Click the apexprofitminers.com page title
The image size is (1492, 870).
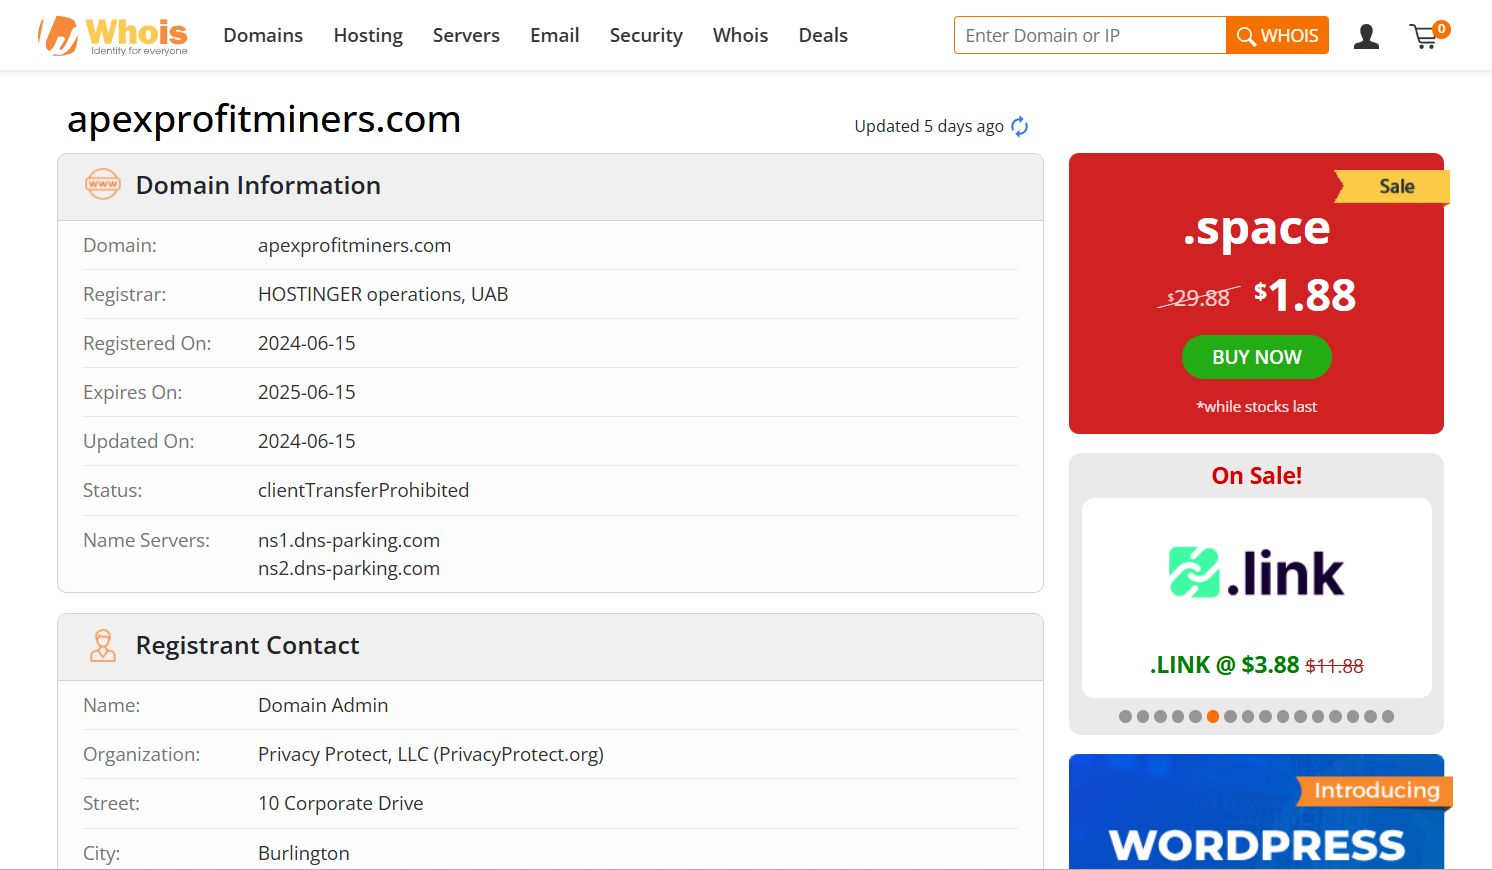[264, 119]
